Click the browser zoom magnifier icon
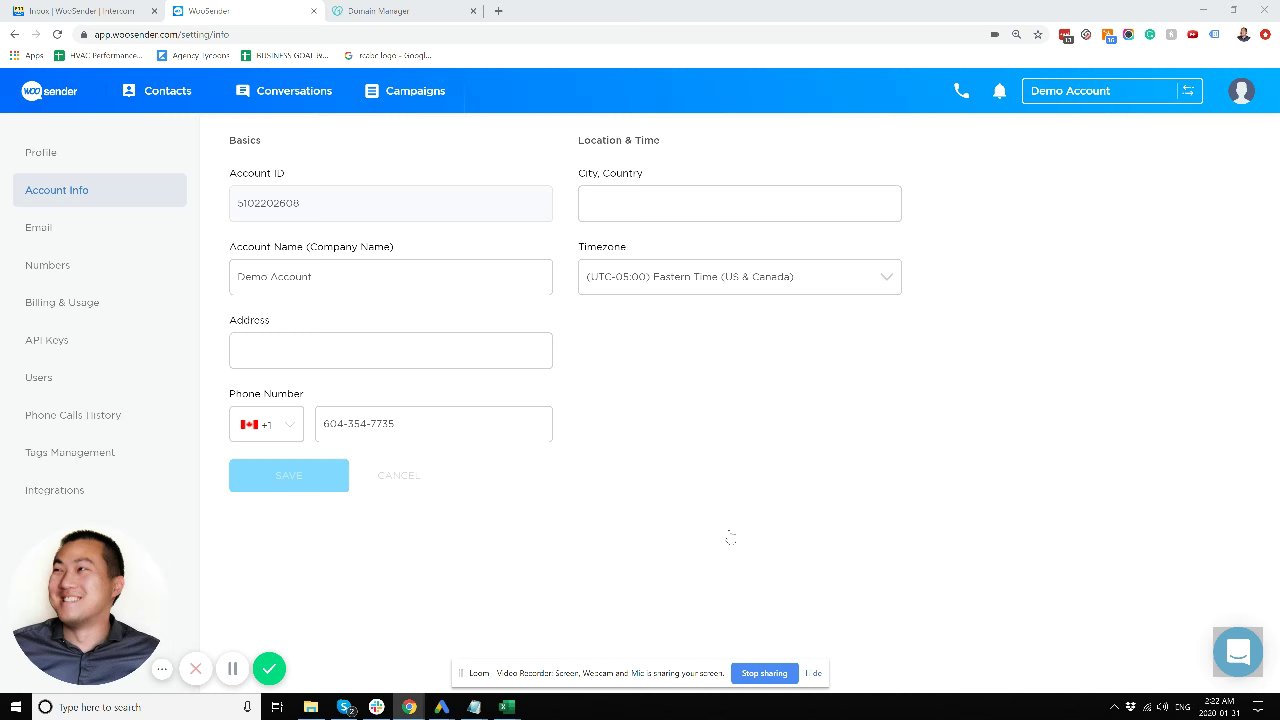 click(1016, 34)
